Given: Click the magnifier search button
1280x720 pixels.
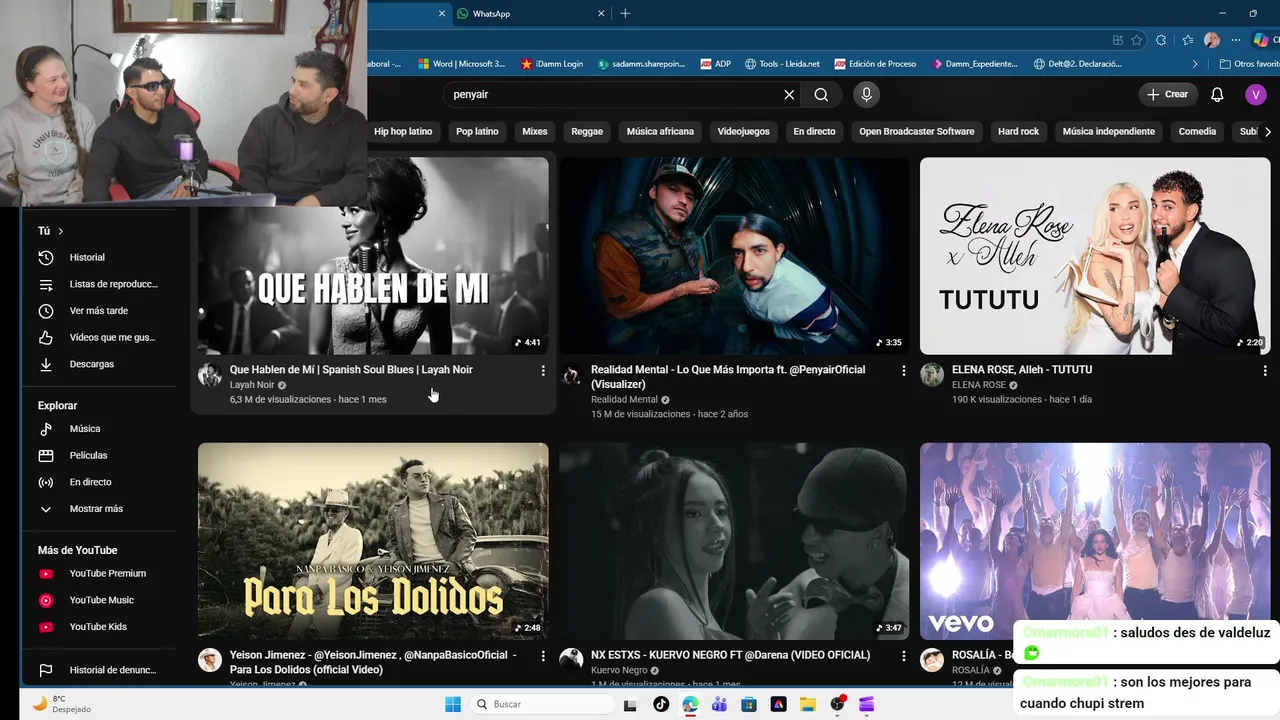Looking at the screenshot, I should pos(821,94).
